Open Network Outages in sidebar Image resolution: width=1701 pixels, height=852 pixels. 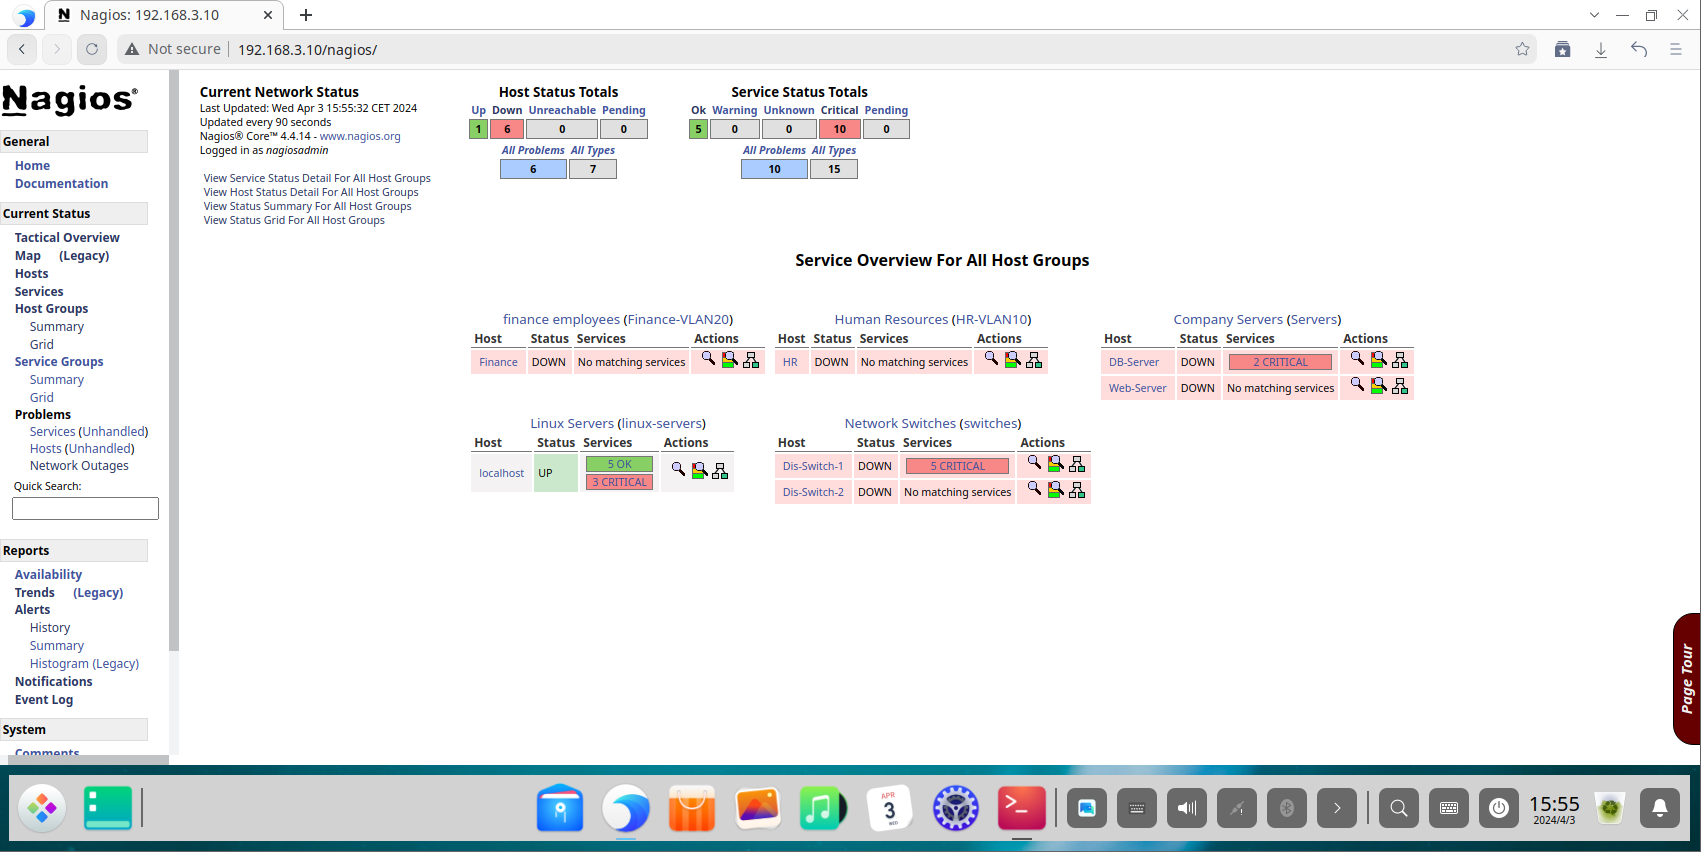tap(79, 466)
